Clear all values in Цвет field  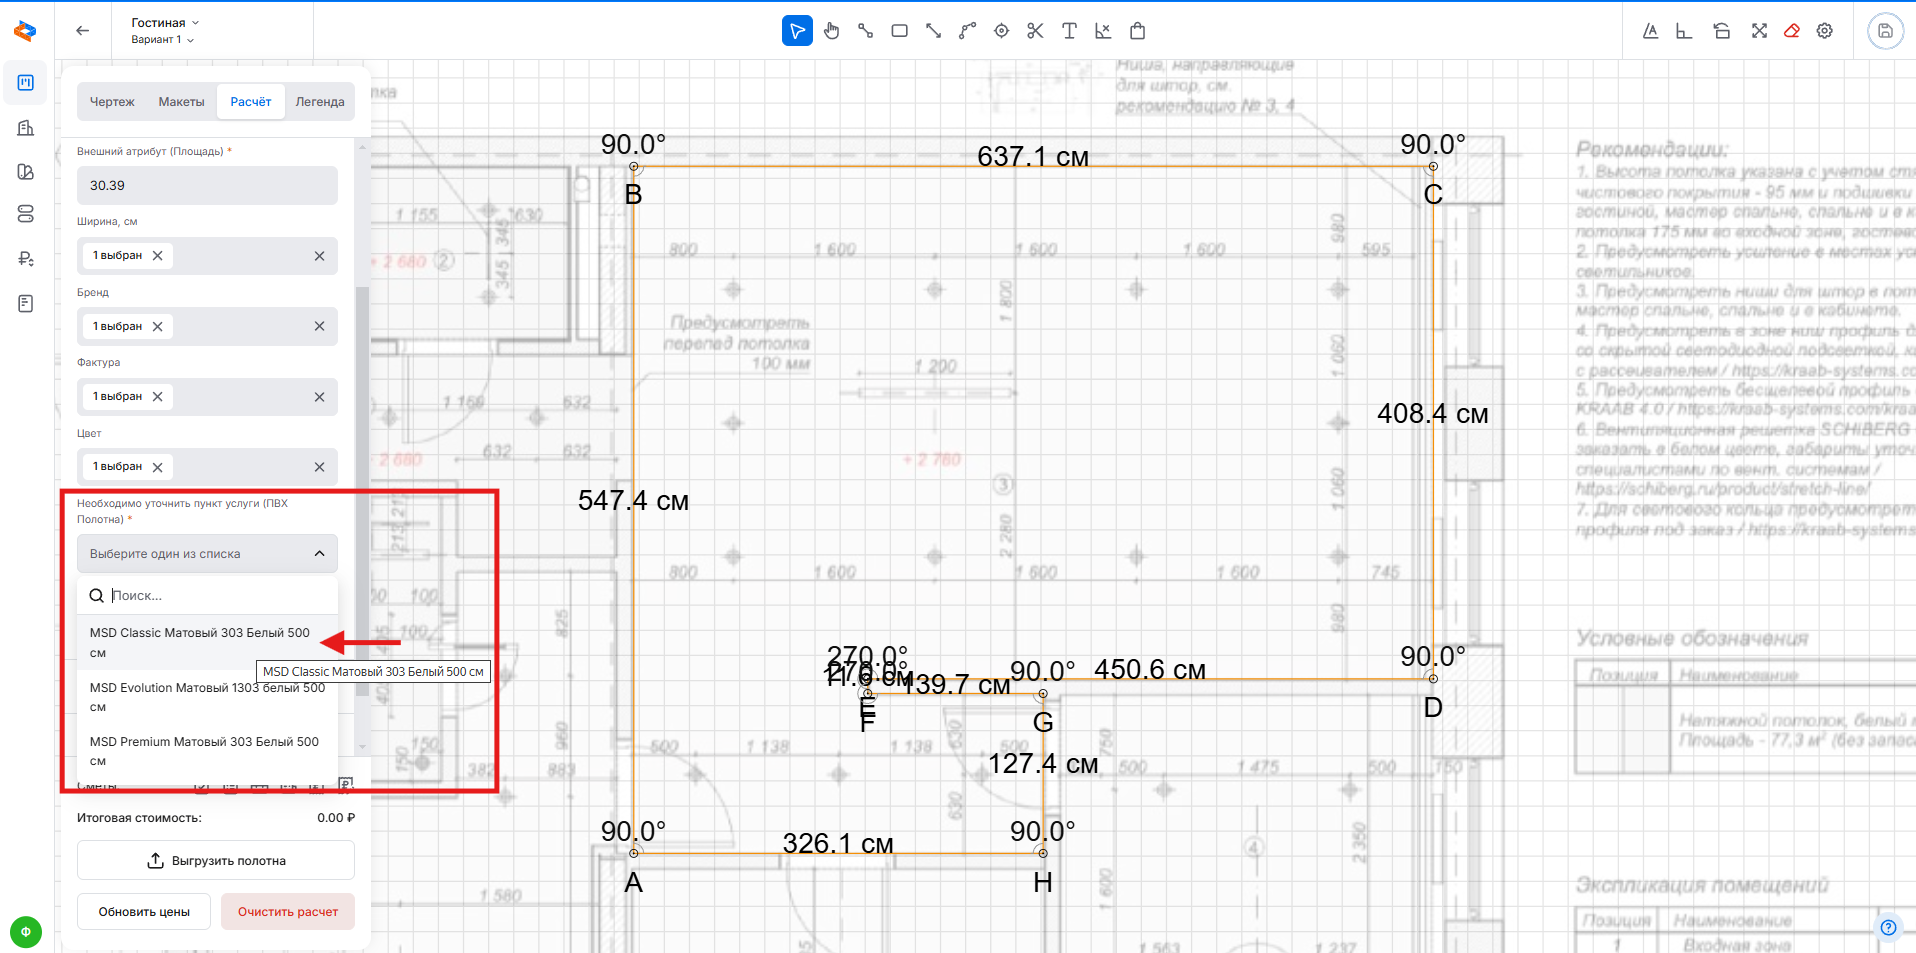pyautogui.click(x=319, y=467)
